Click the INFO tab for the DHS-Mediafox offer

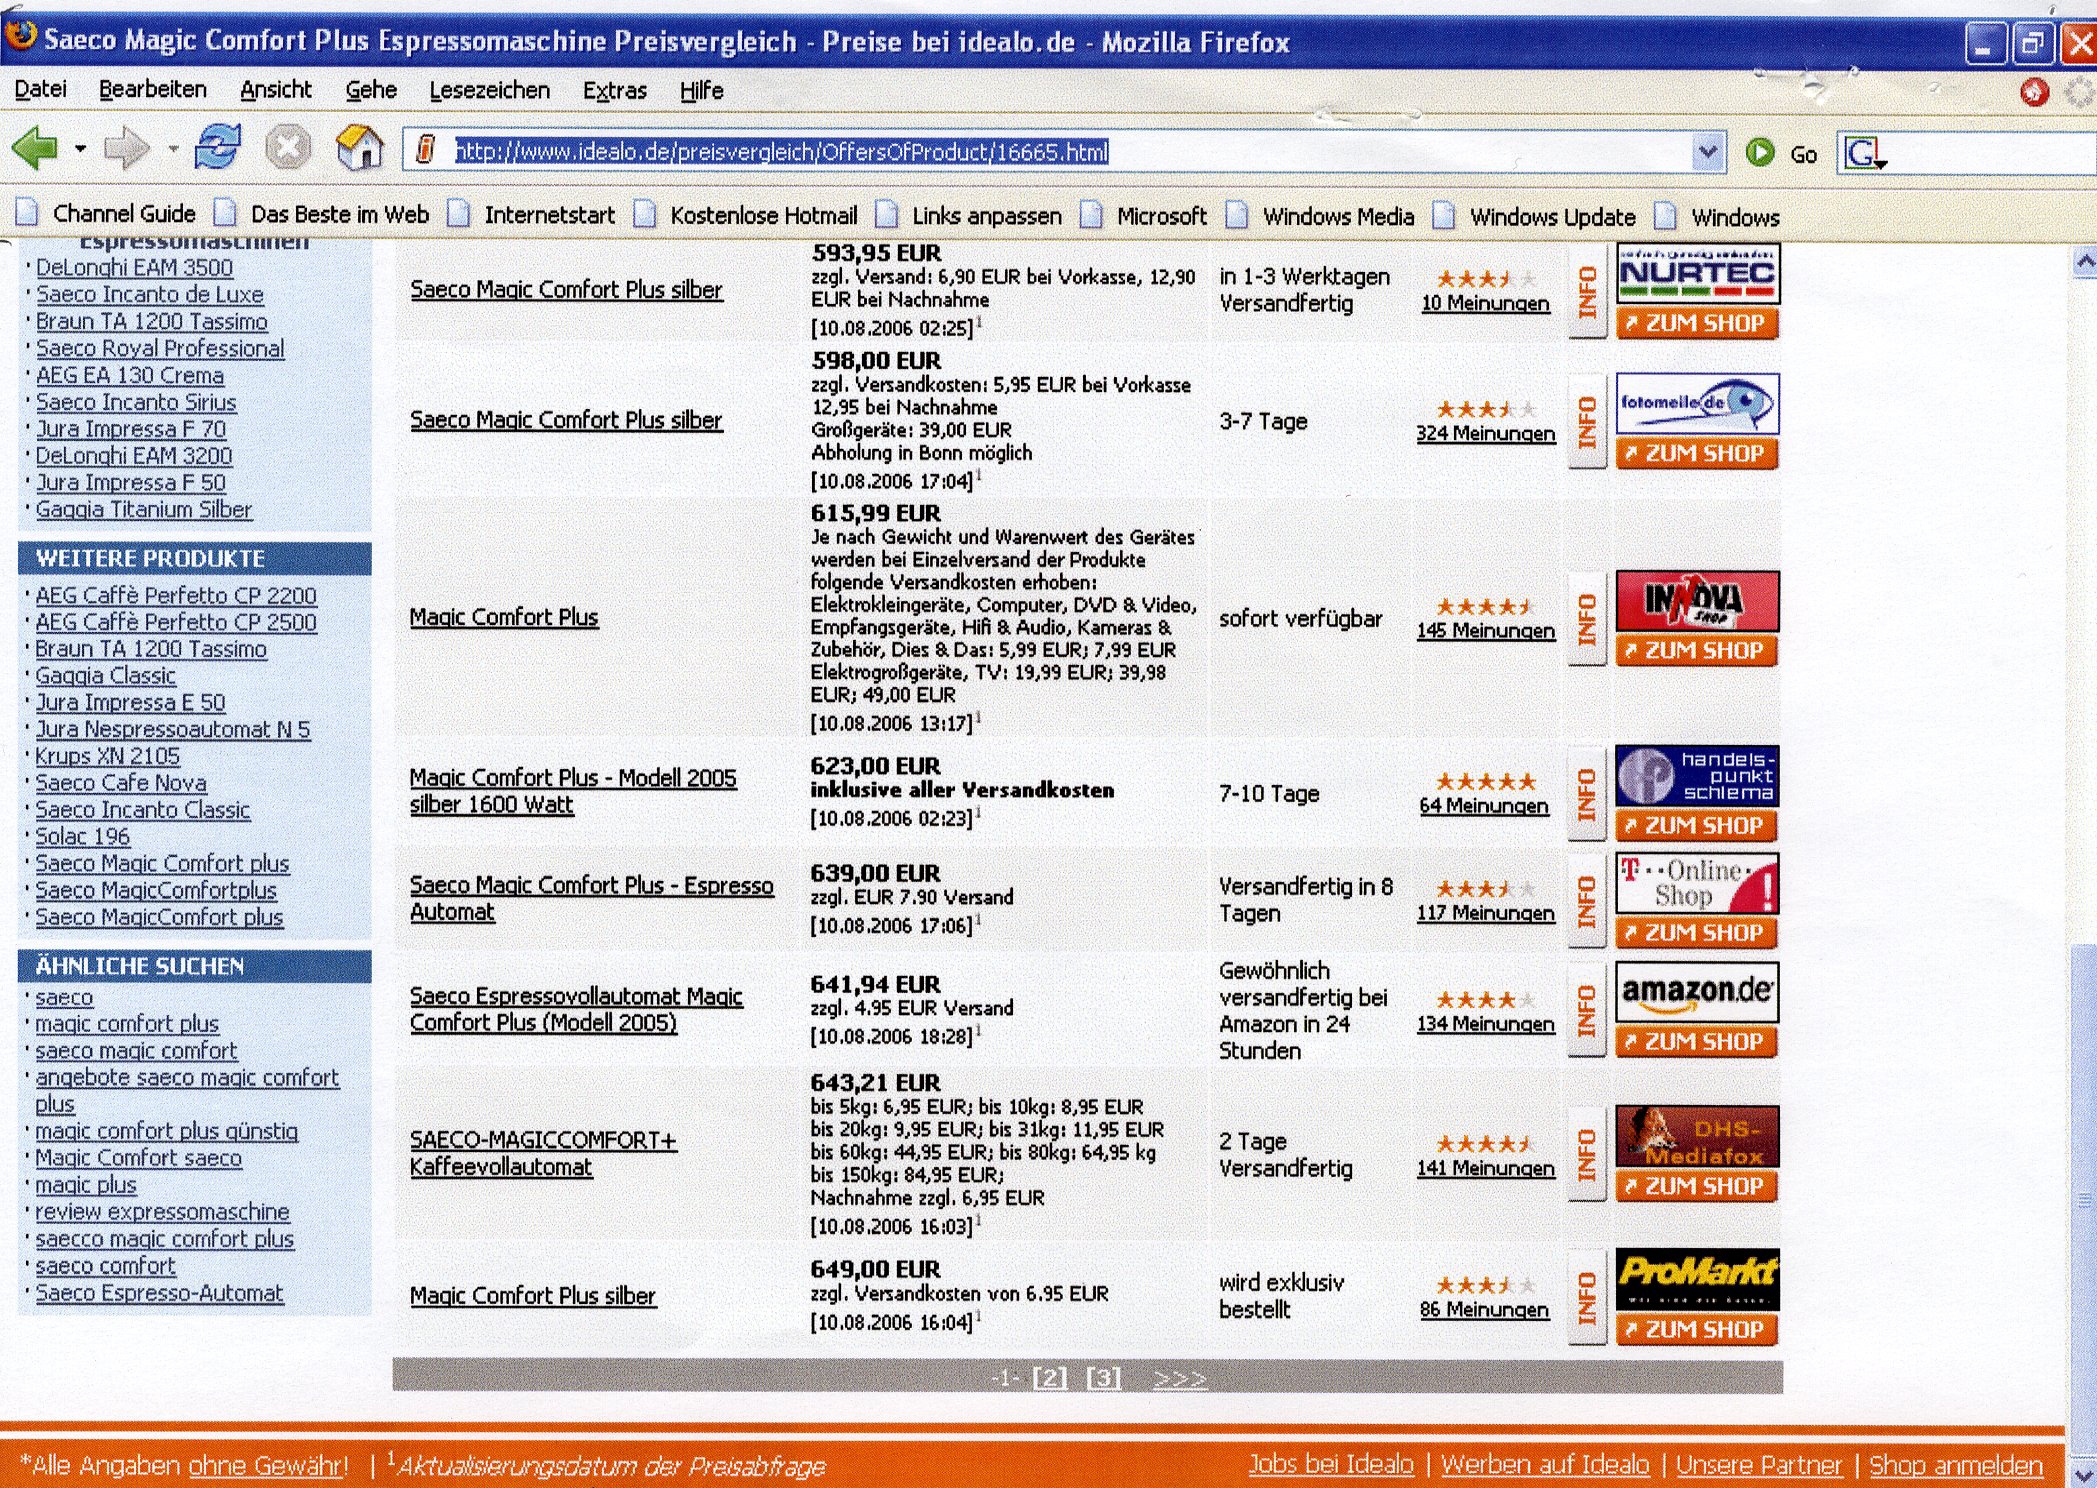(1587, 1155)
